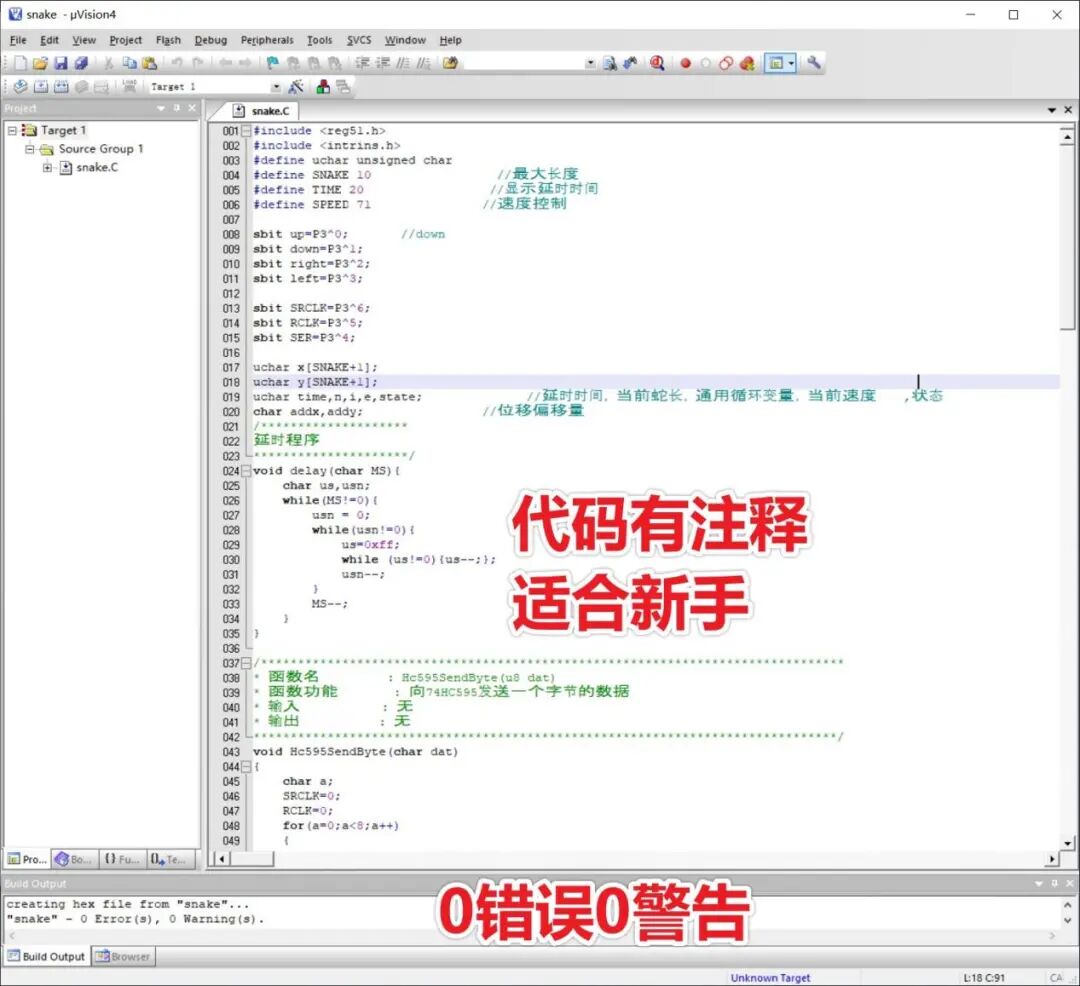1080x986 pixels.
Task: Select the snake.C editor tab
Action: point(262,111)
